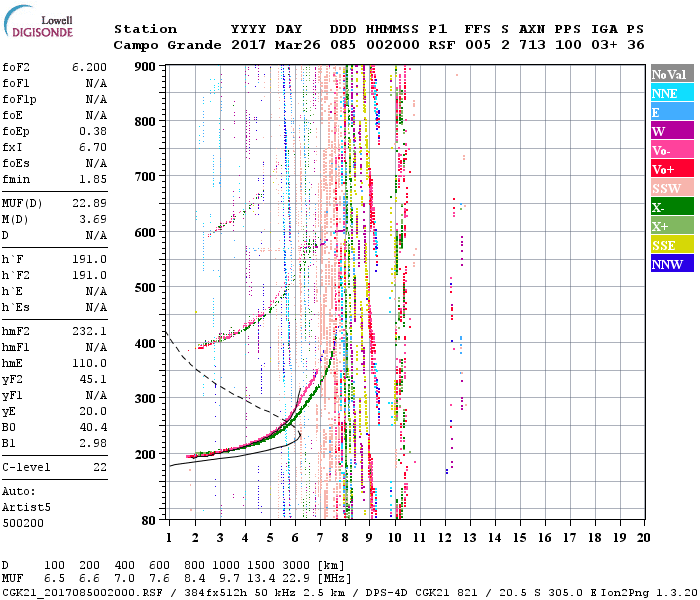This screenshot has height=600, width=700.
Task: Click the MUF 13.4 value for 1500 km
Action: 261,579
